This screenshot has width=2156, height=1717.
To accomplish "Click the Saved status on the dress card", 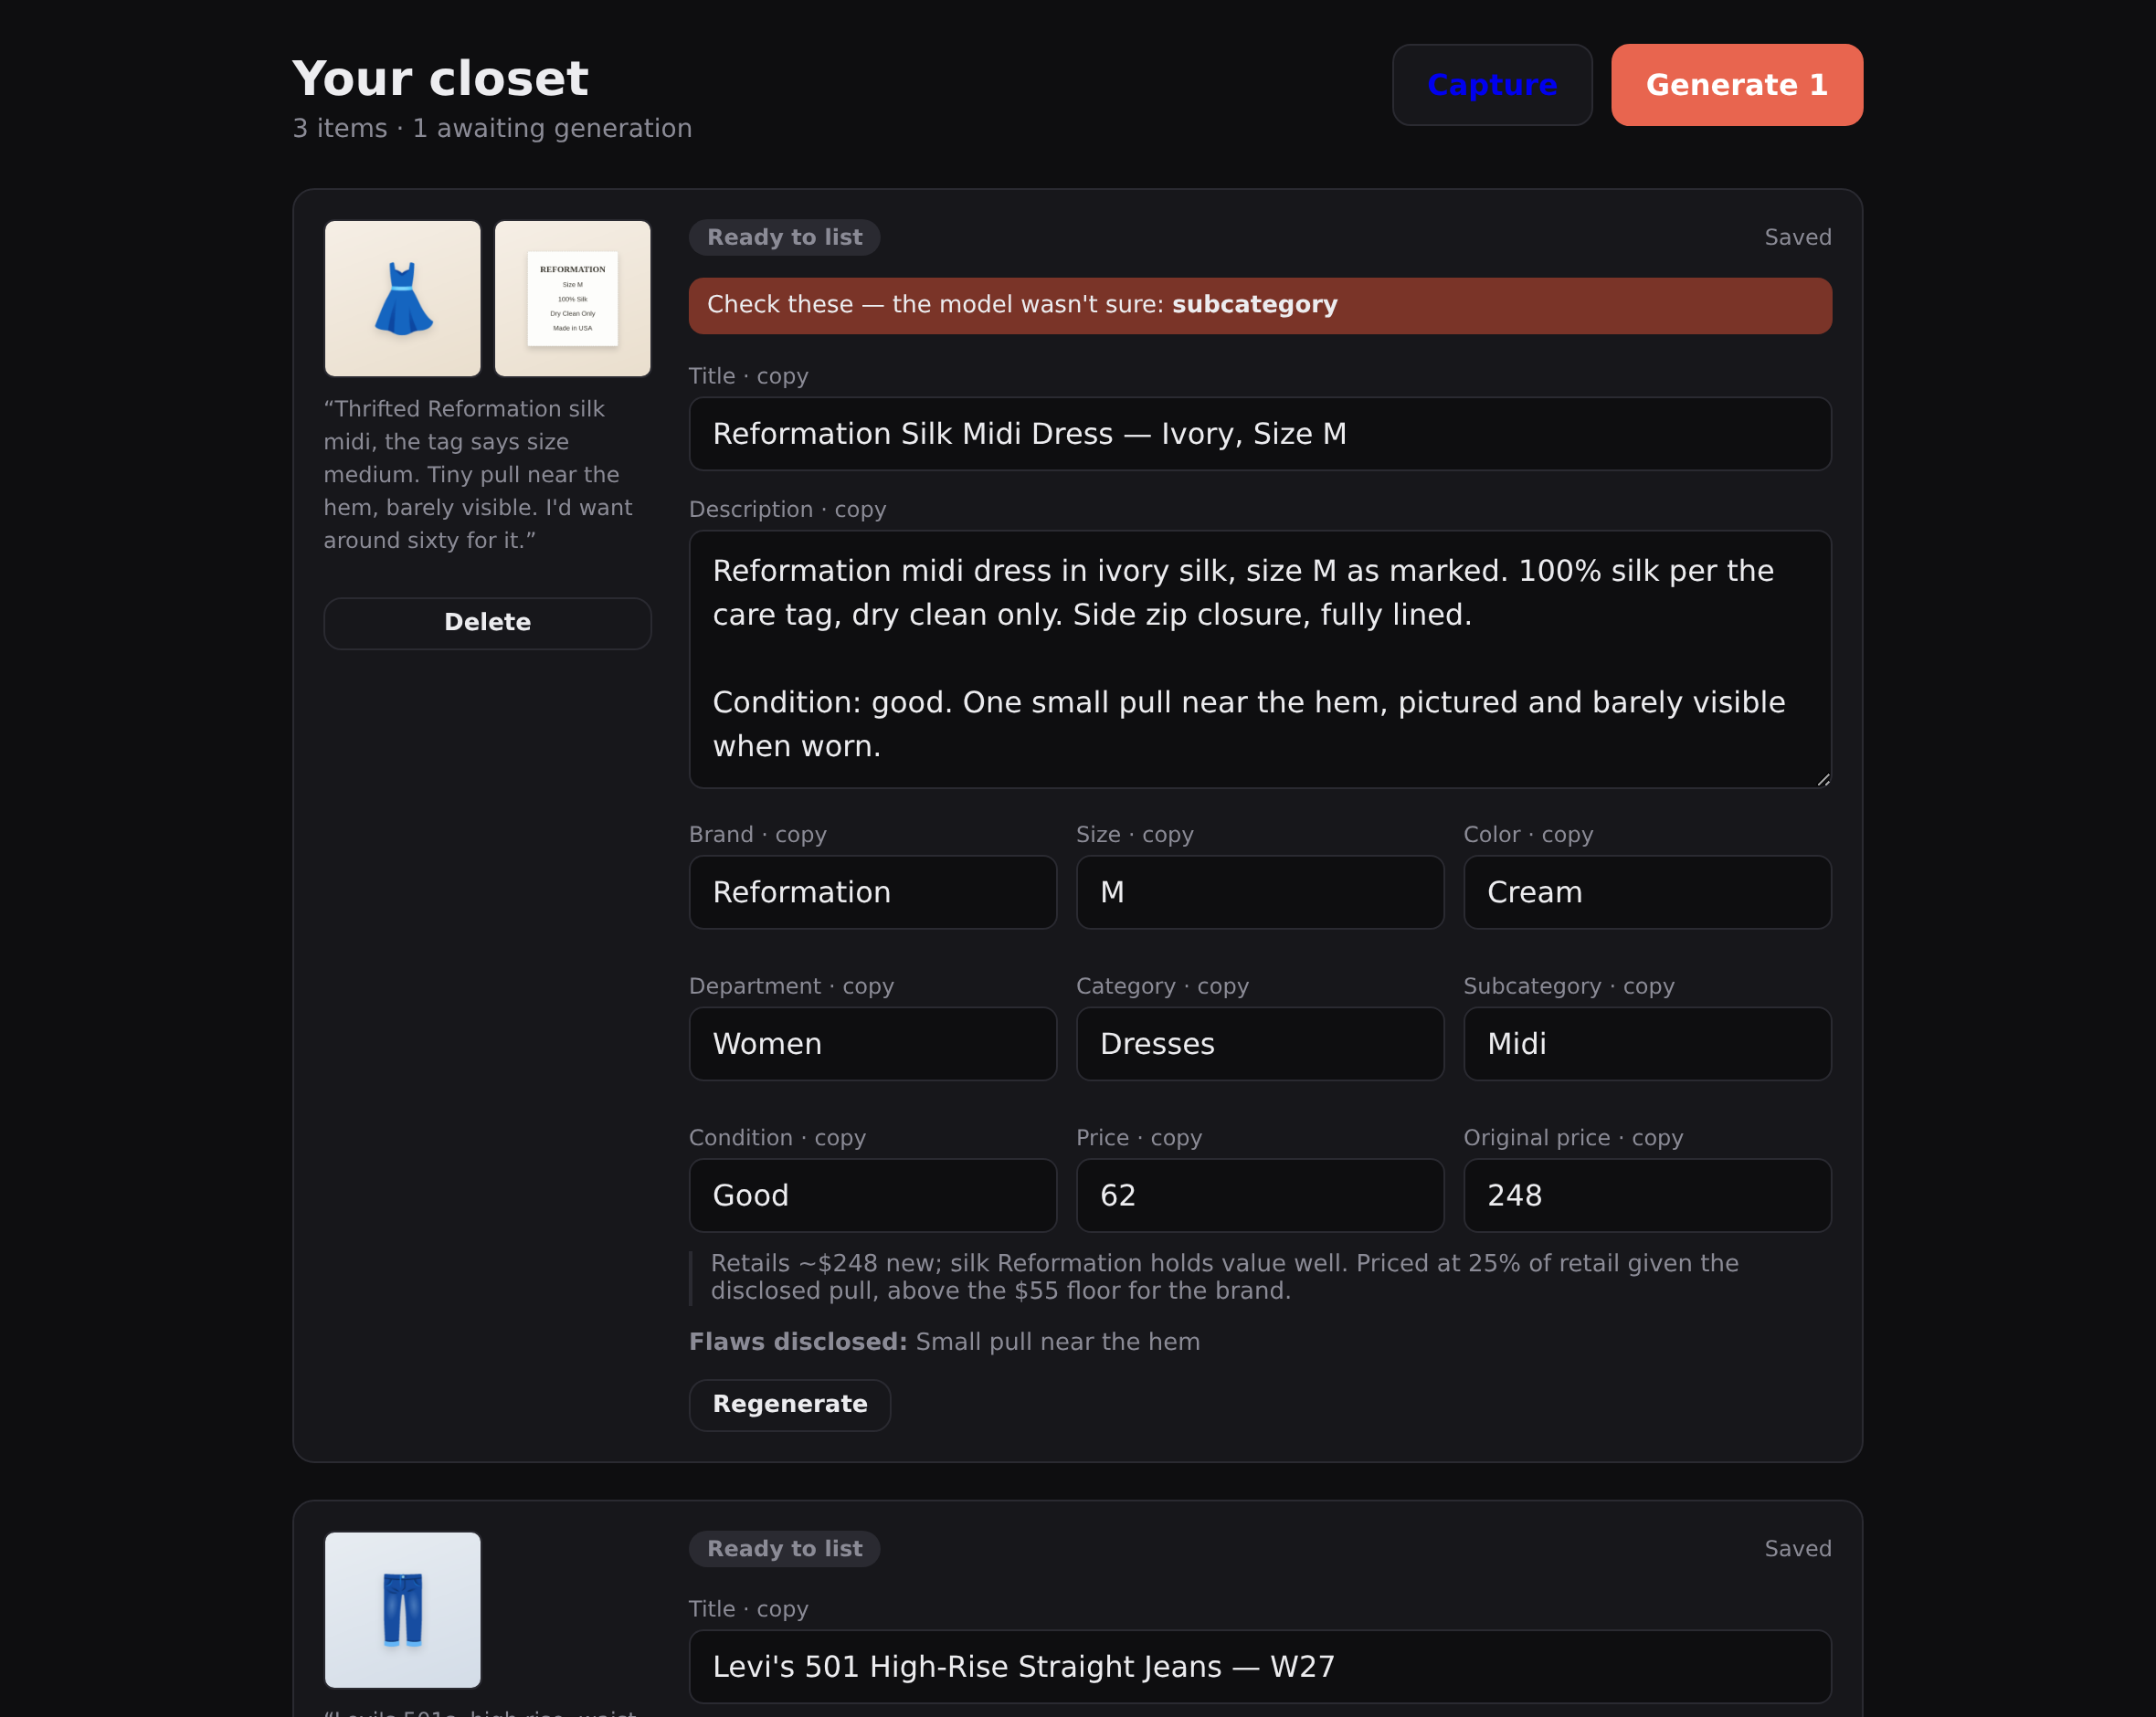I will [1797, 238].
